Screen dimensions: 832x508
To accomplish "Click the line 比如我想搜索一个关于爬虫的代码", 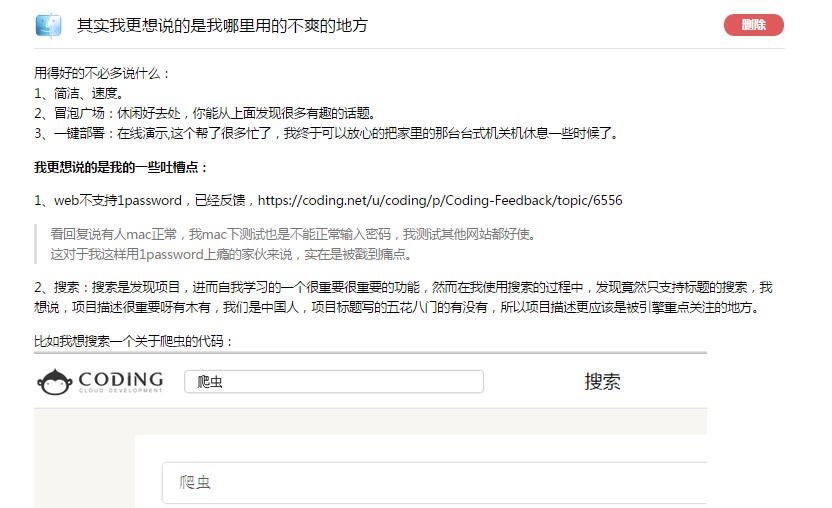I will click(x=134, y=341).
